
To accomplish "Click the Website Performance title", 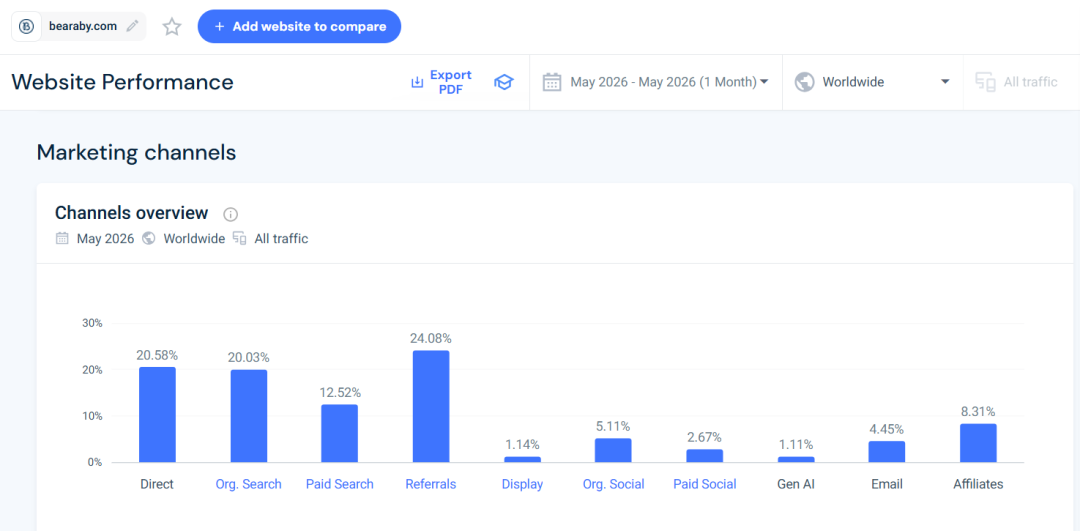I will pos(123,82).
